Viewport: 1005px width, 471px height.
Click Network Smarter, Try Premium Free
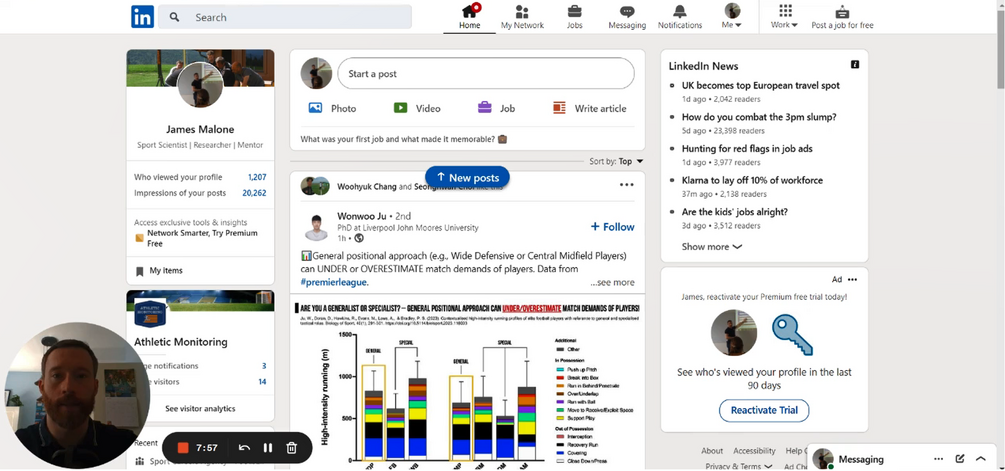tap(202, 238)
